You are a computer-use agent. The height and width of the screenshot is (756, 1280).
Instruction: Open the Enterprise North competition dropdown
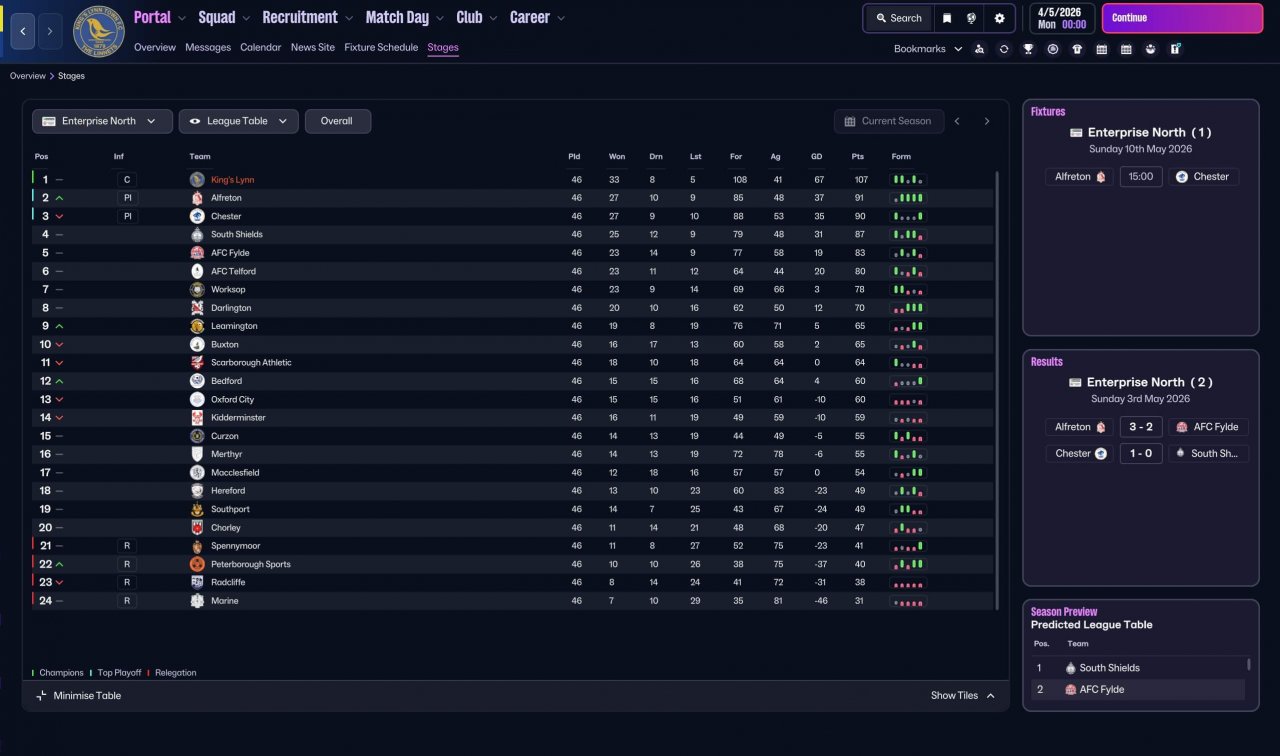[101, 121]
